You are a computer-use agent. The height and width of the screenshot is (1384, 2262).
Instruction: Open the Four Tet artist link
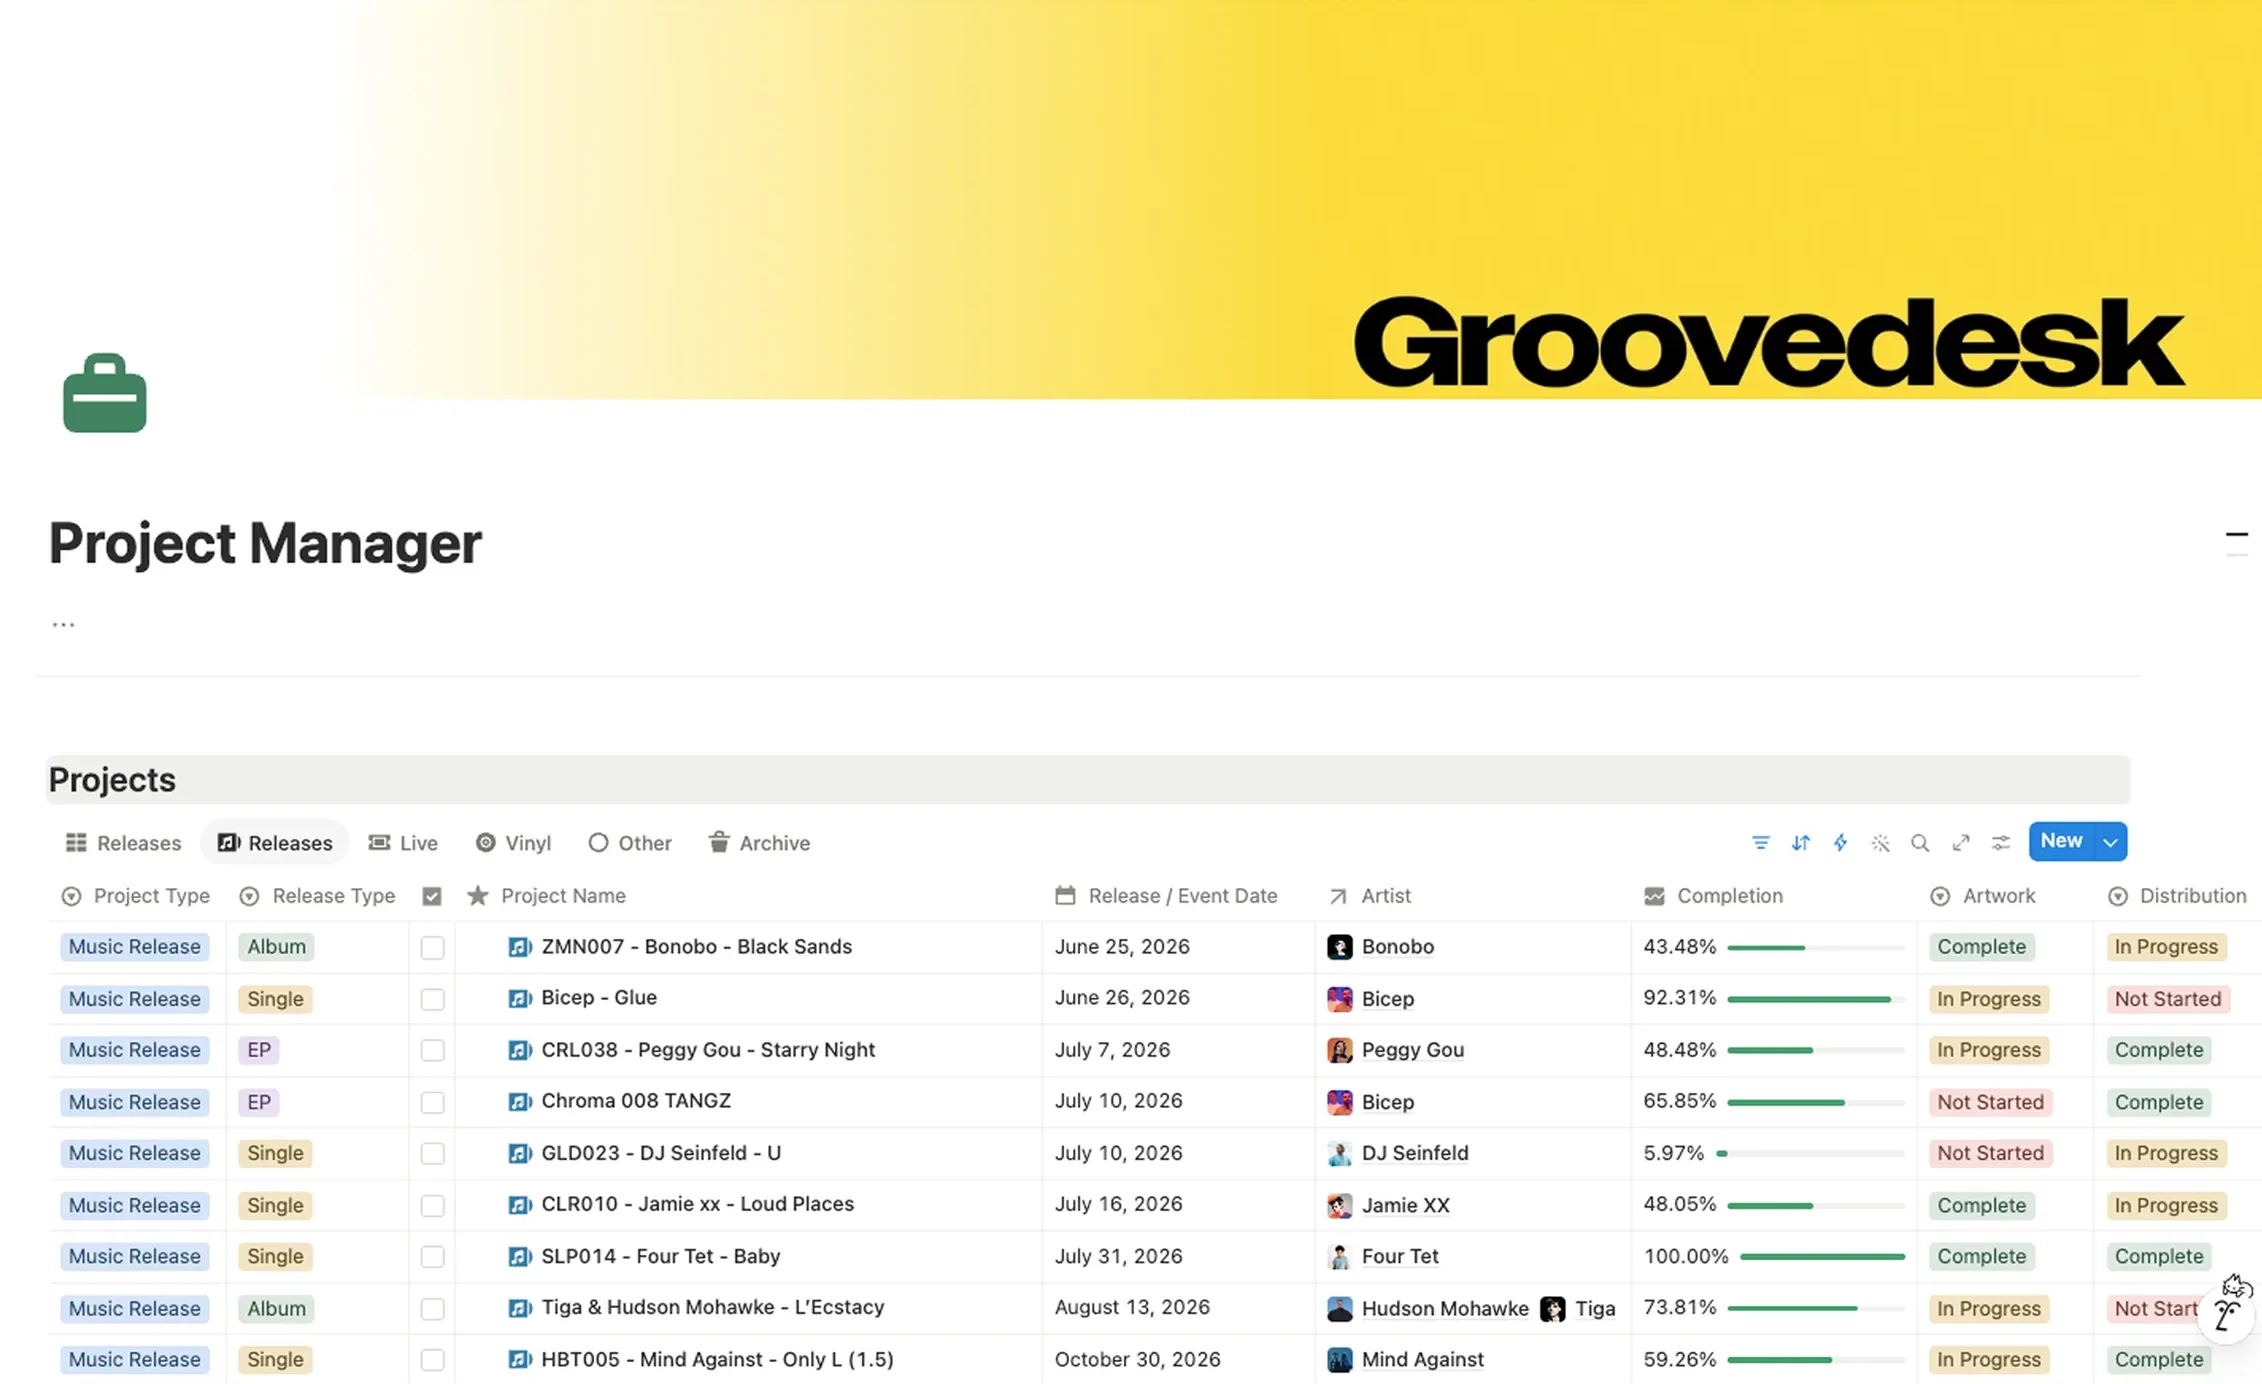1400,1257
